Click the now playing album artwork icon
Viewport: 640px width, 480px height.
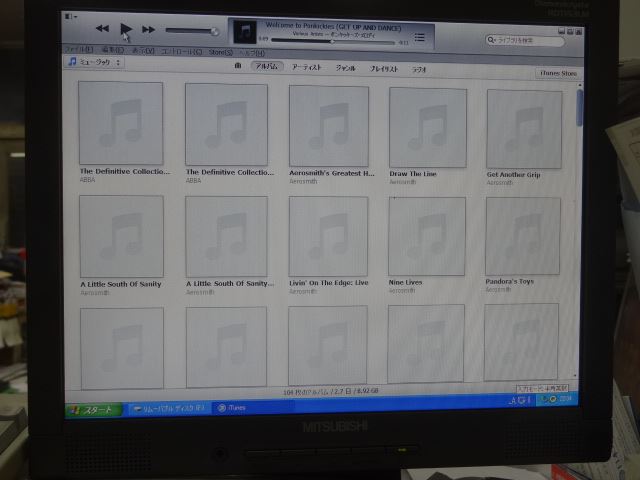244,31
